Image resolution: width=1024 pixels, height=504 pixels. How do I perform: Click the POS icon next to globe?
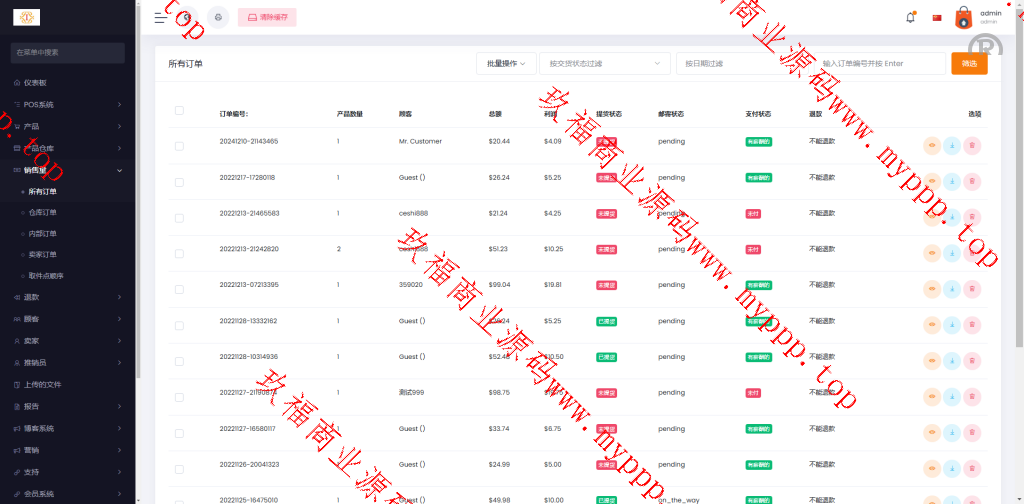[x=218, y=17]
